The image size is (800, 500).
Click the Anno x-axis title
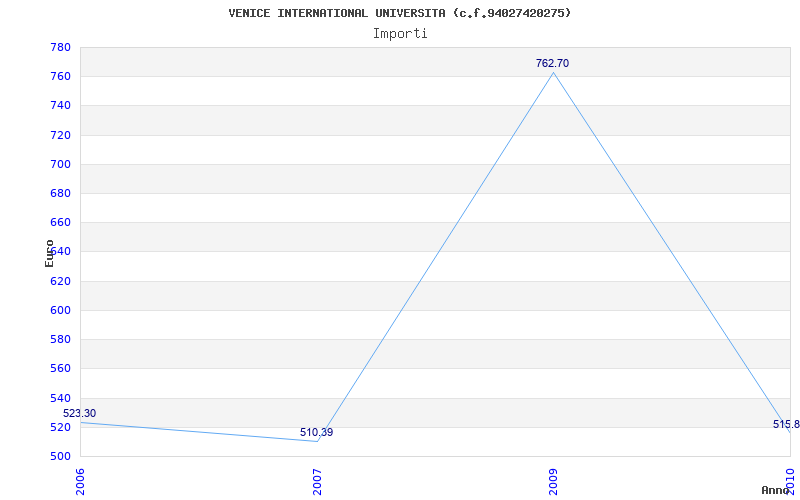coord(775,490)
